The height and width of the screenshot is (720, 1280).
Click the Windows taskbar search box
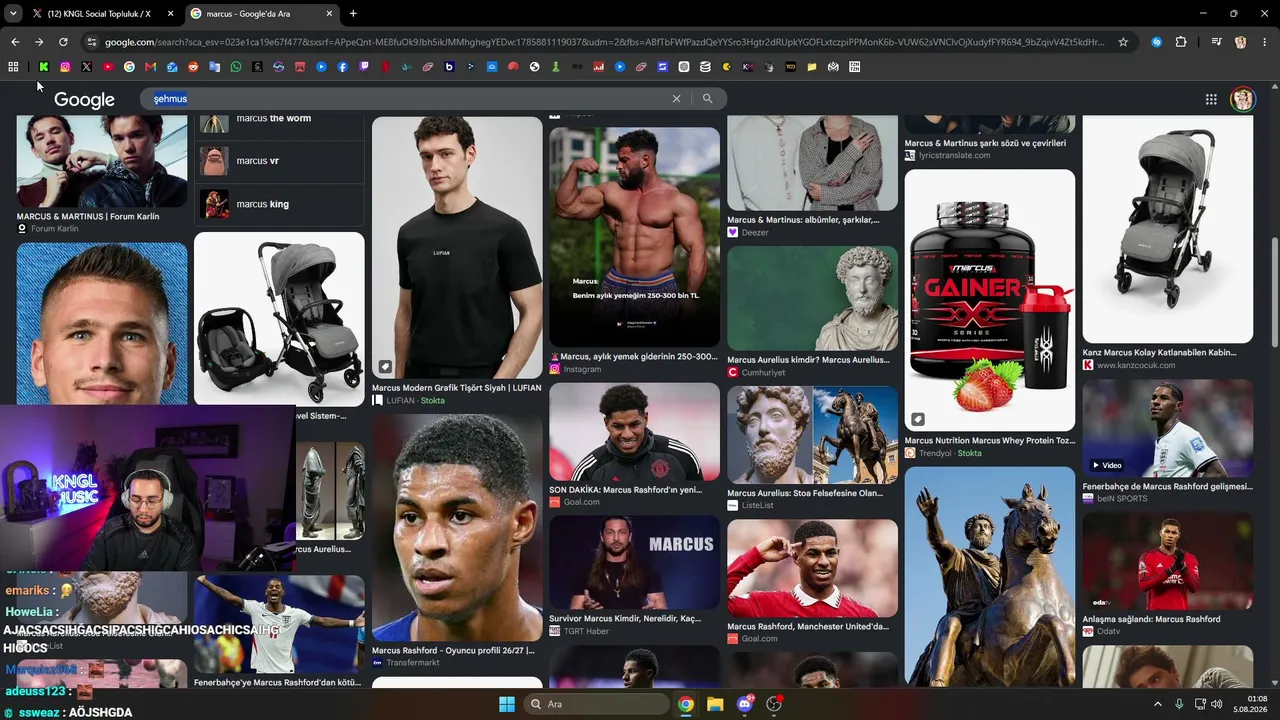[x=597, y=704]
